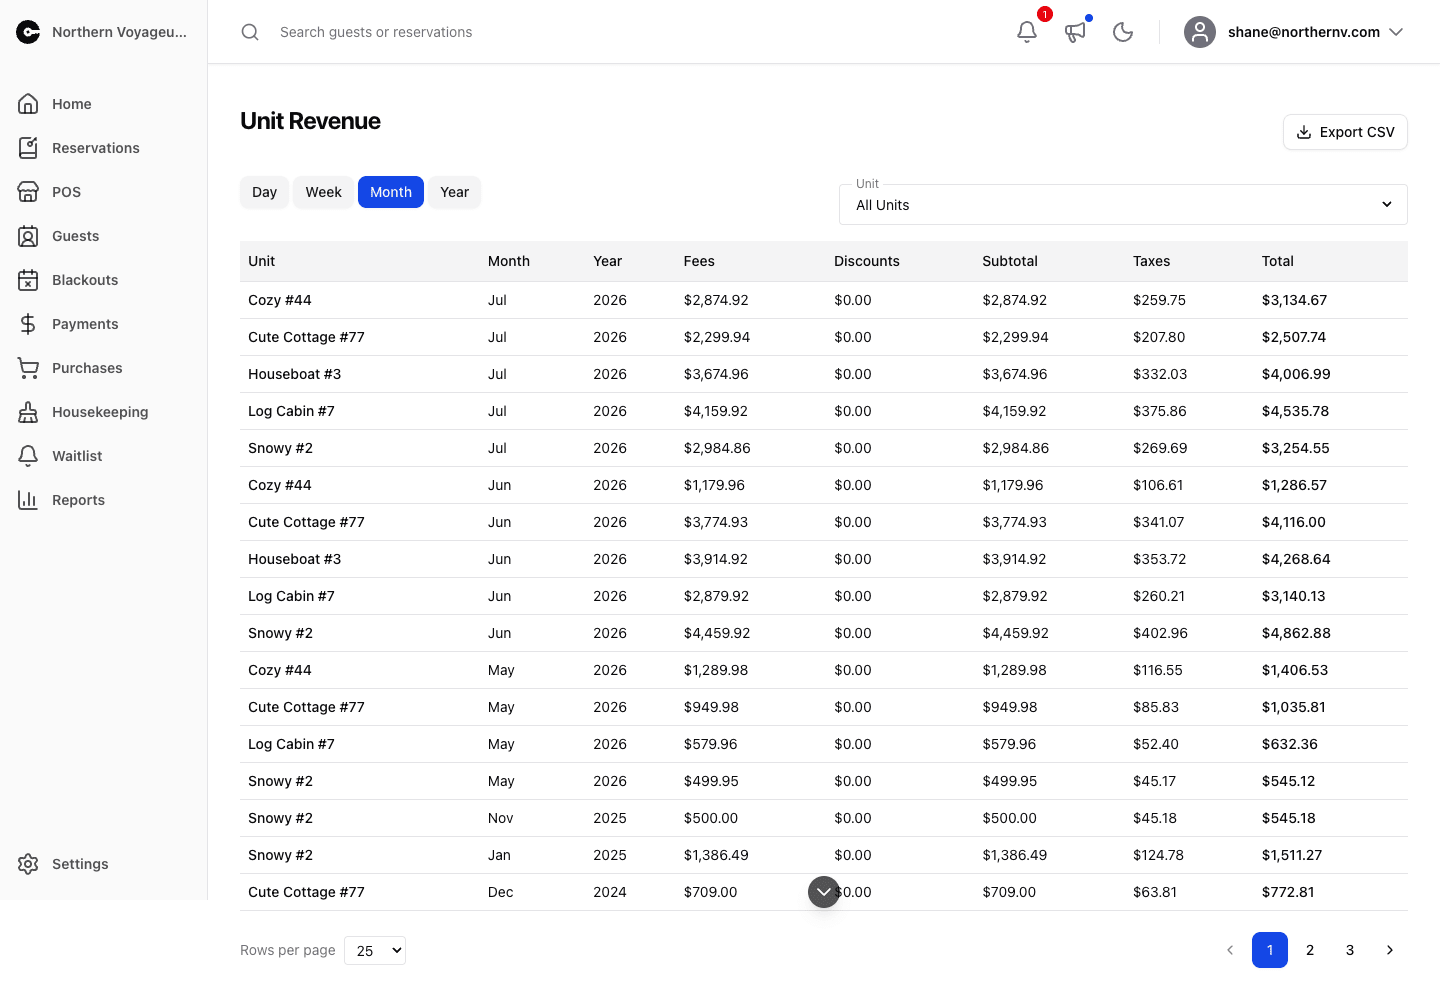Click the $353.72 taxes cell

pos(1160,559)
